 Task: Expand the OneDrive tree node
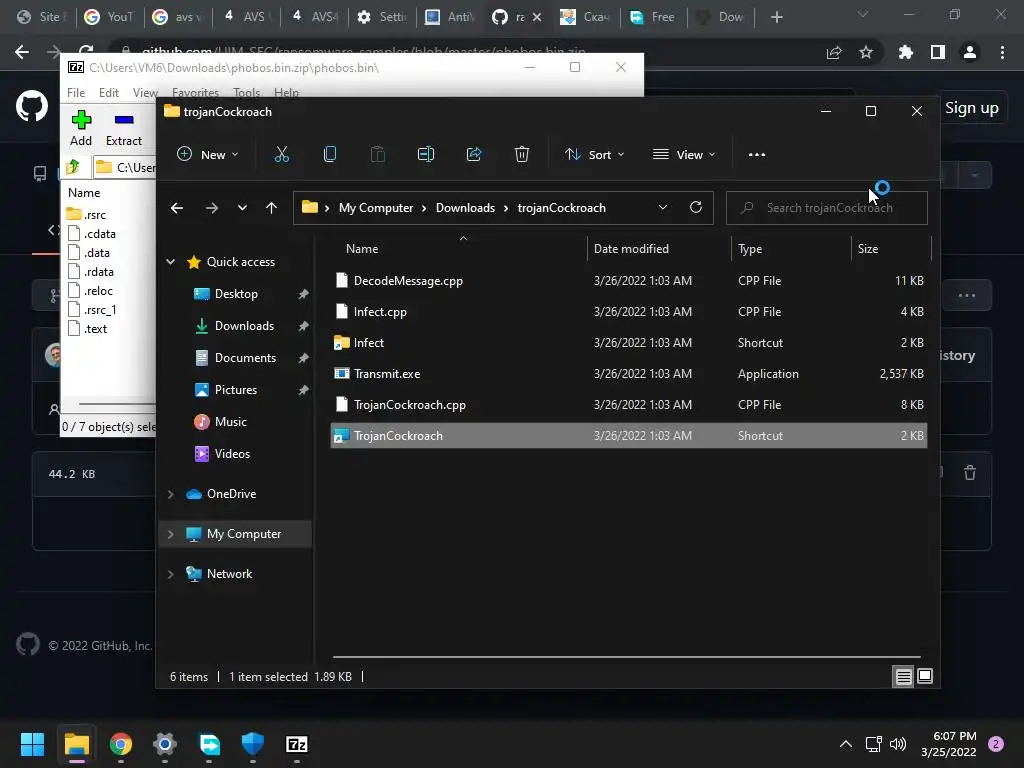170,494
